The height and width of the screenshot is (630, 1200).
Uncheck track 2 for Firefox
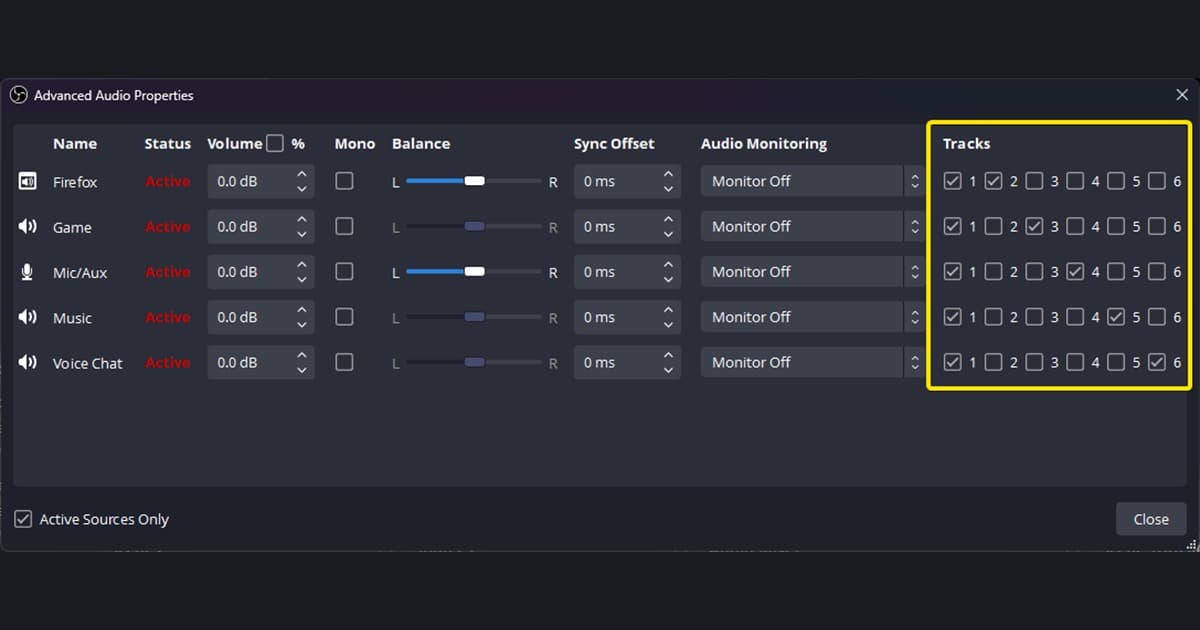[993, 181]
